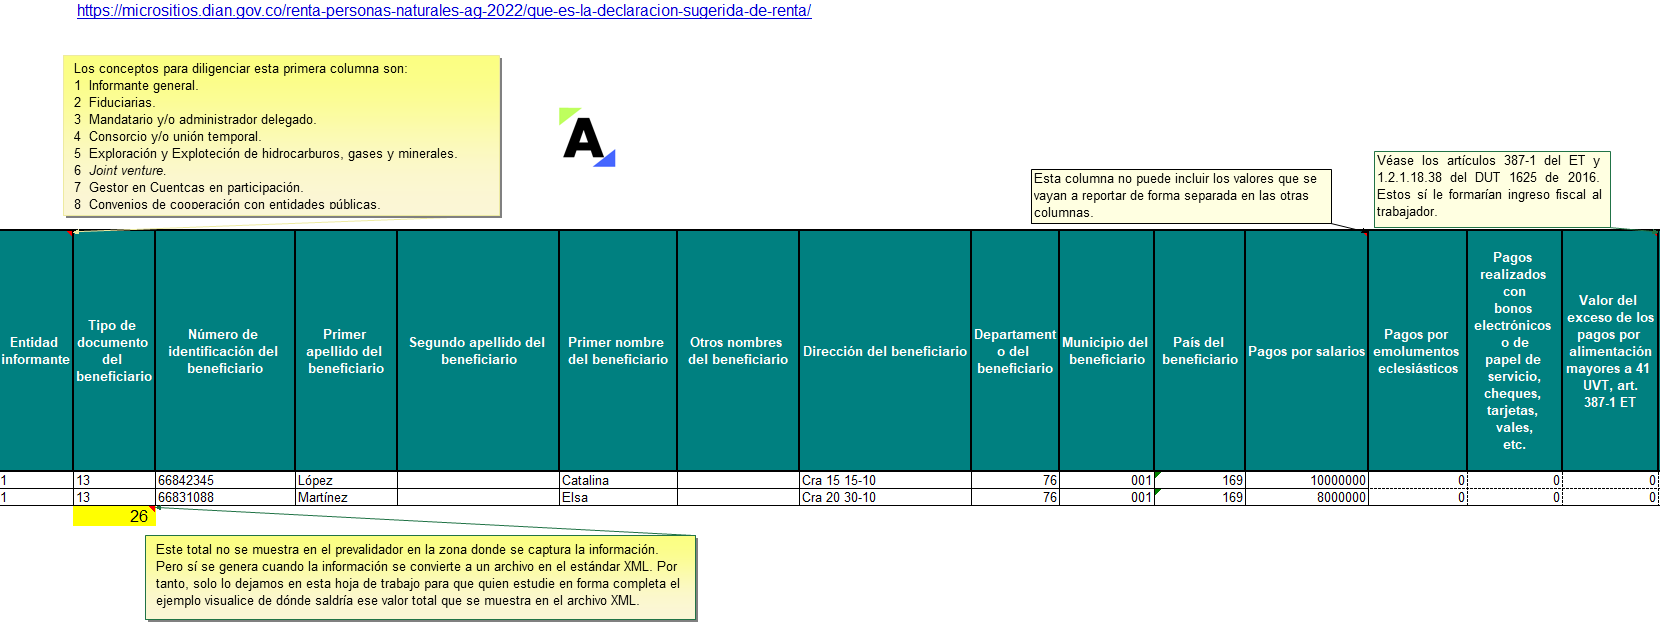Image resolution: width=1660 pixels, height=626 pixels.
Task: Select emolumentos eclesiásticos 0 in Martínez row
Action: [1417, 497]
